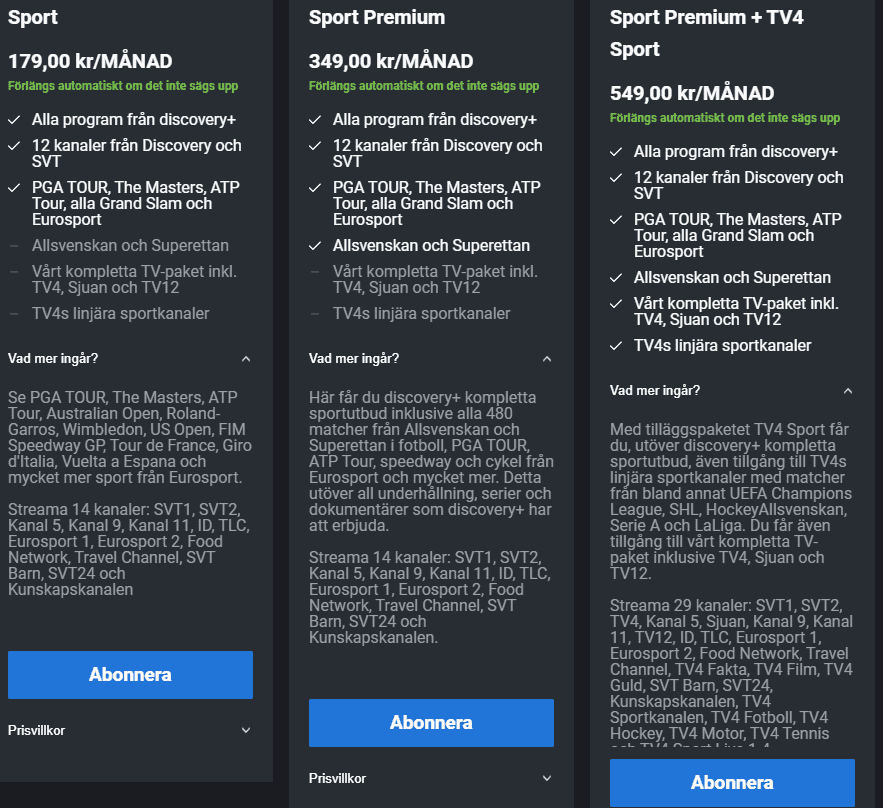Click checkmark beside PGA TOUR feature in Sport plan

14,187
